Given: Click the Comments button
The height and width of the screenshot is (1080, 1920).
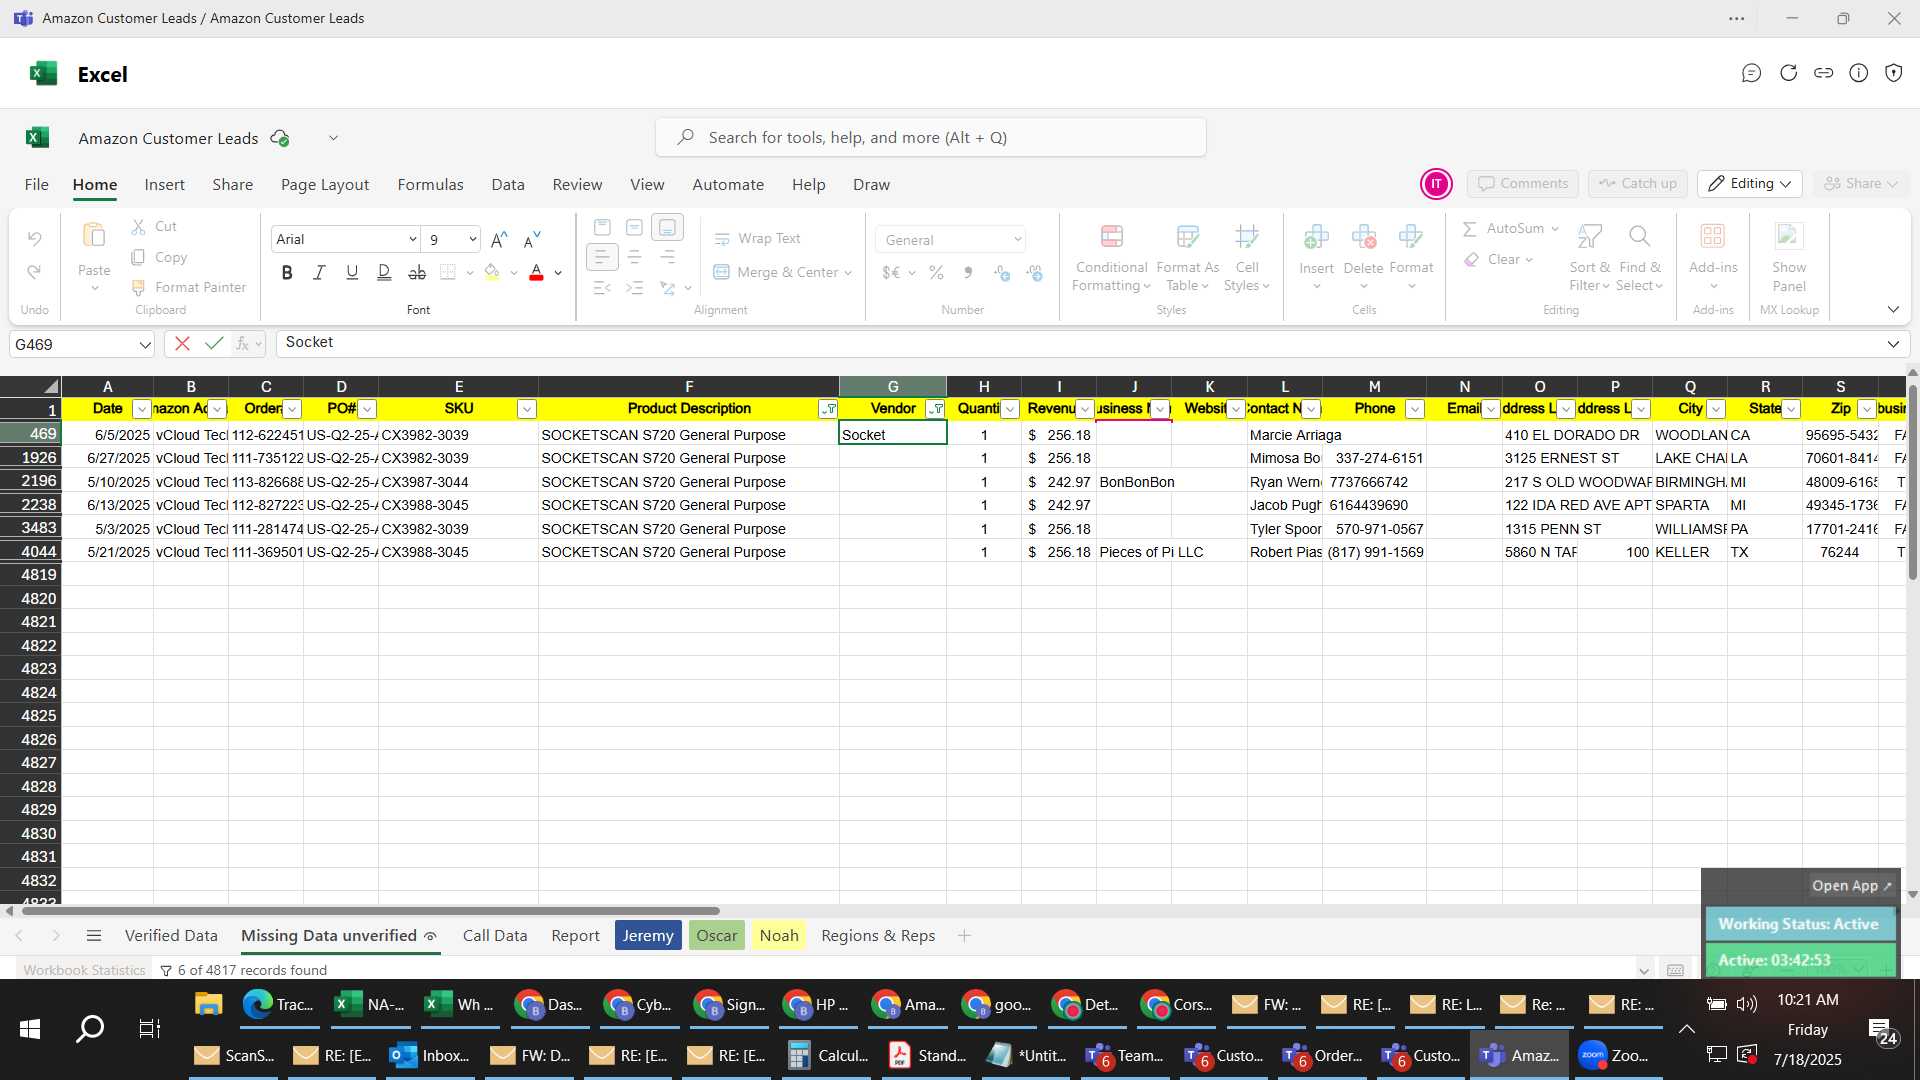Looking at the screenshot, I should [1522, 184].
